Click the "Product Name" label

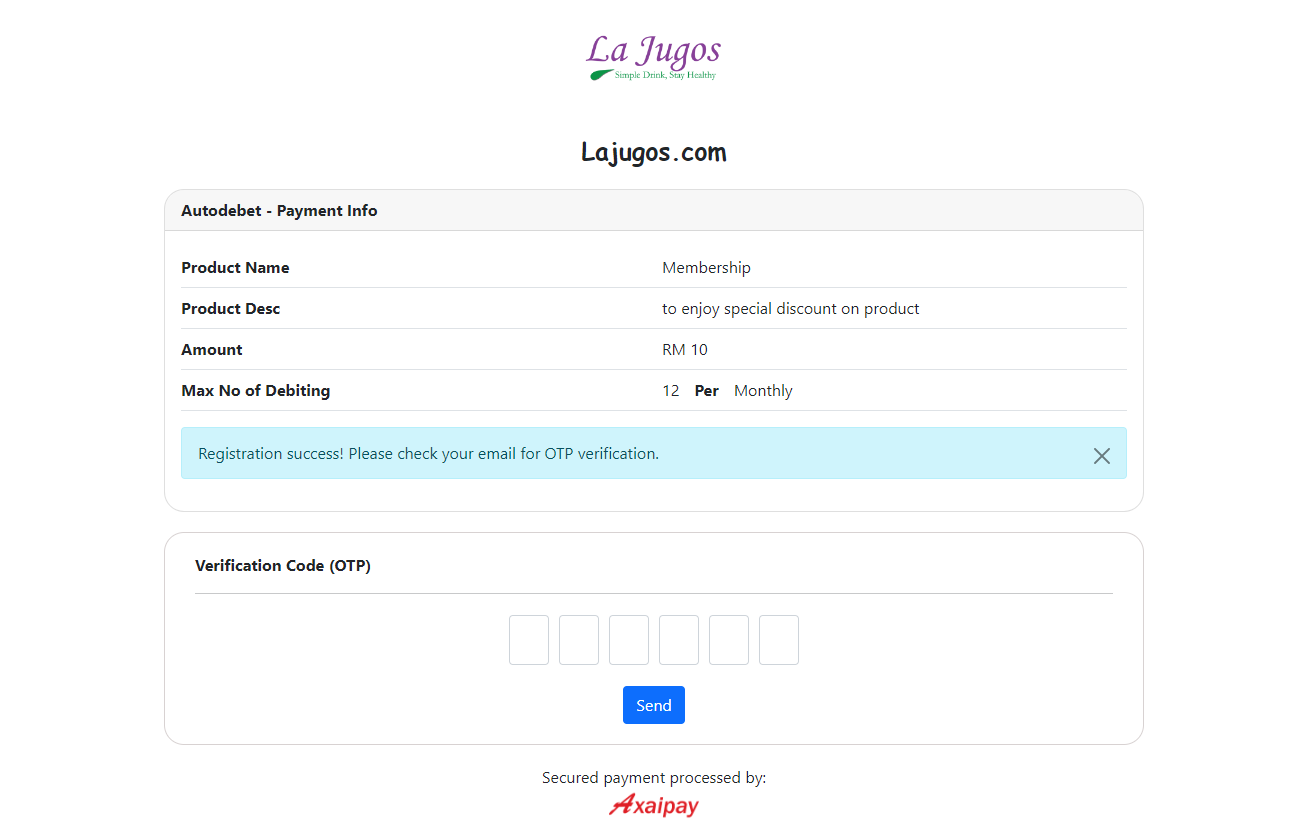click(x=235, y=268)
